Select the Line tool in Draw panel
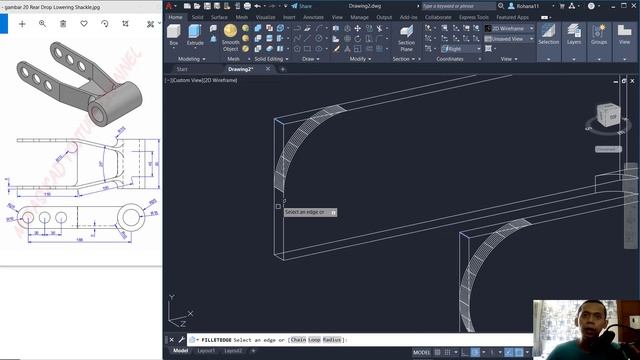640x360 pixels. [307, 38]
